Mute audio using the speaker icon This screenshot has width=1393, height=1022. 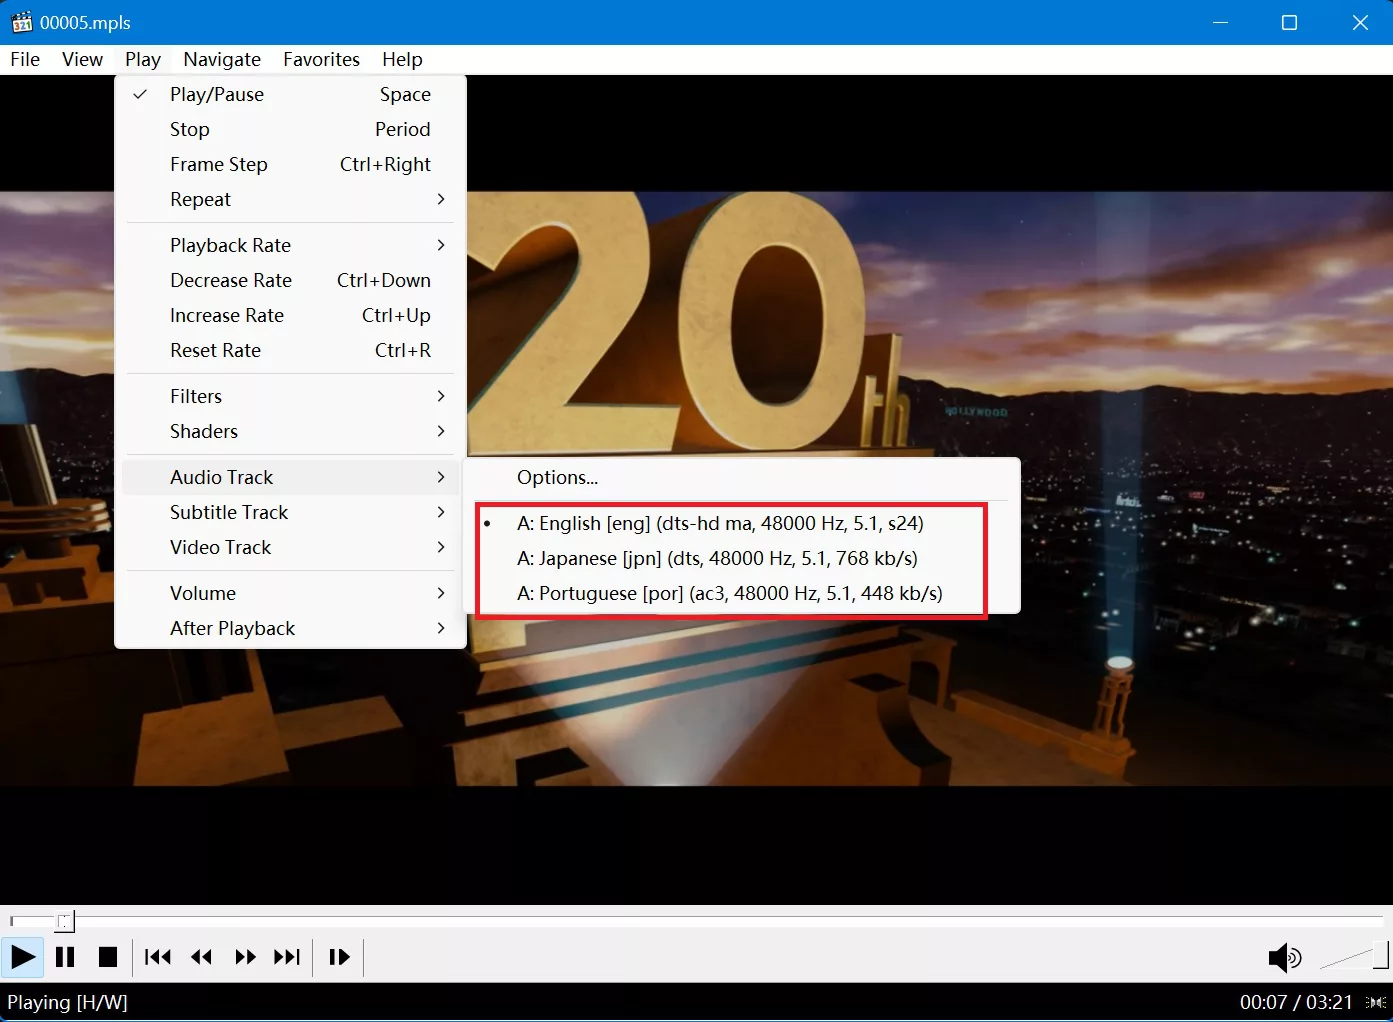click(1284, 958)
